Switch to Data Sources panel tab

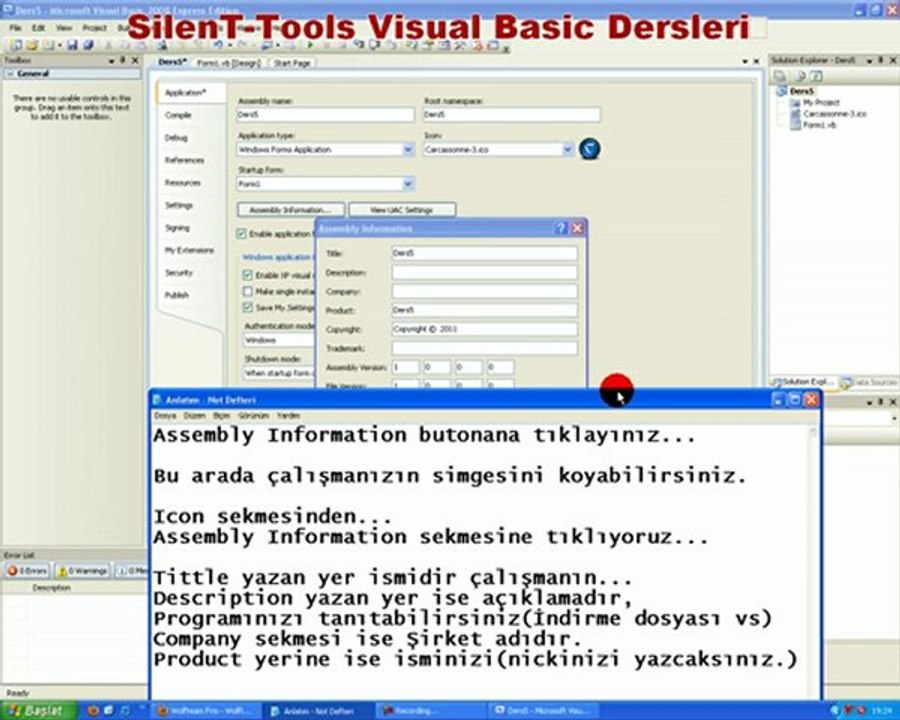pyautogui.click(x=869, y=382)
